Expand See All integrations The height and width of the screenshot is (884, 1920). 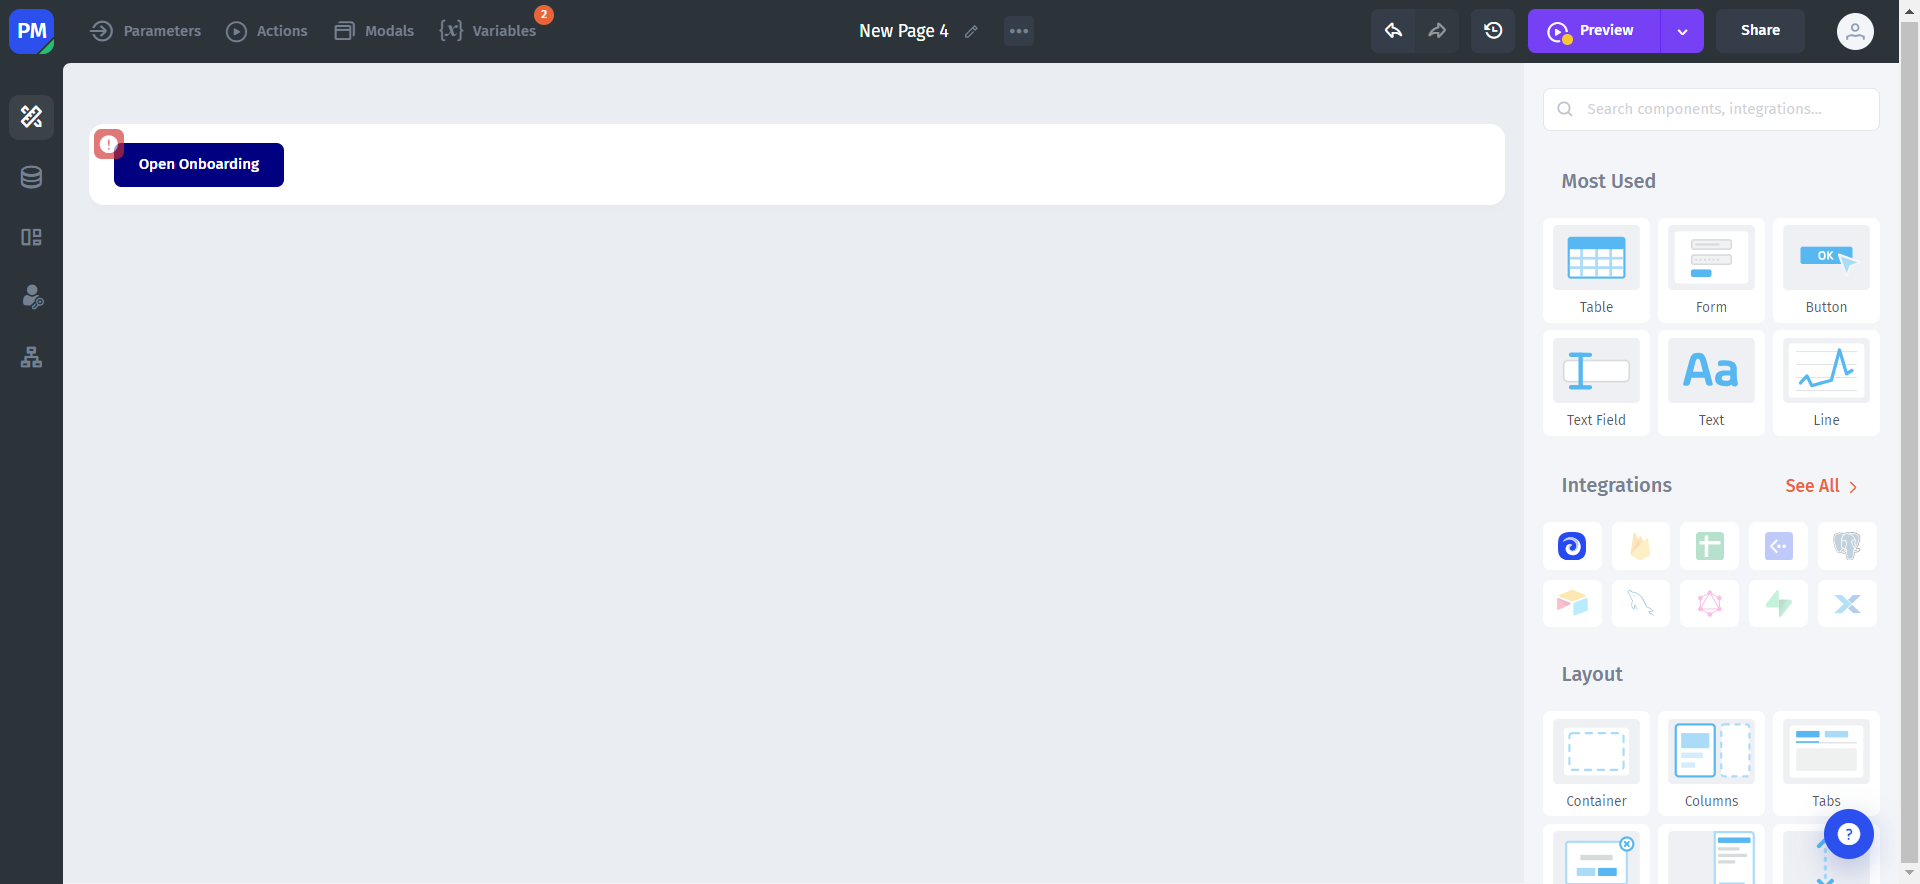pyautogui.click(x=1821, y=486)
